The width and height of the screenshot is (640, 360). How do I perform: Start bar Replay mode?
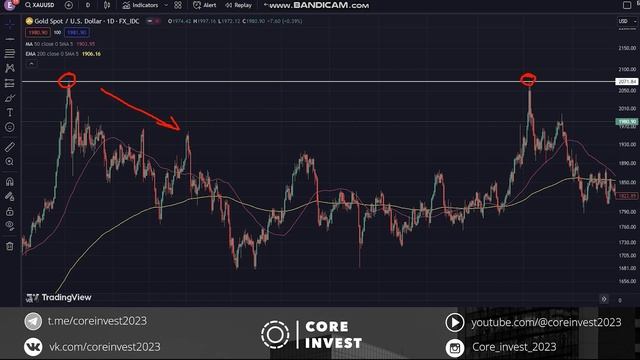coord(239,5)
